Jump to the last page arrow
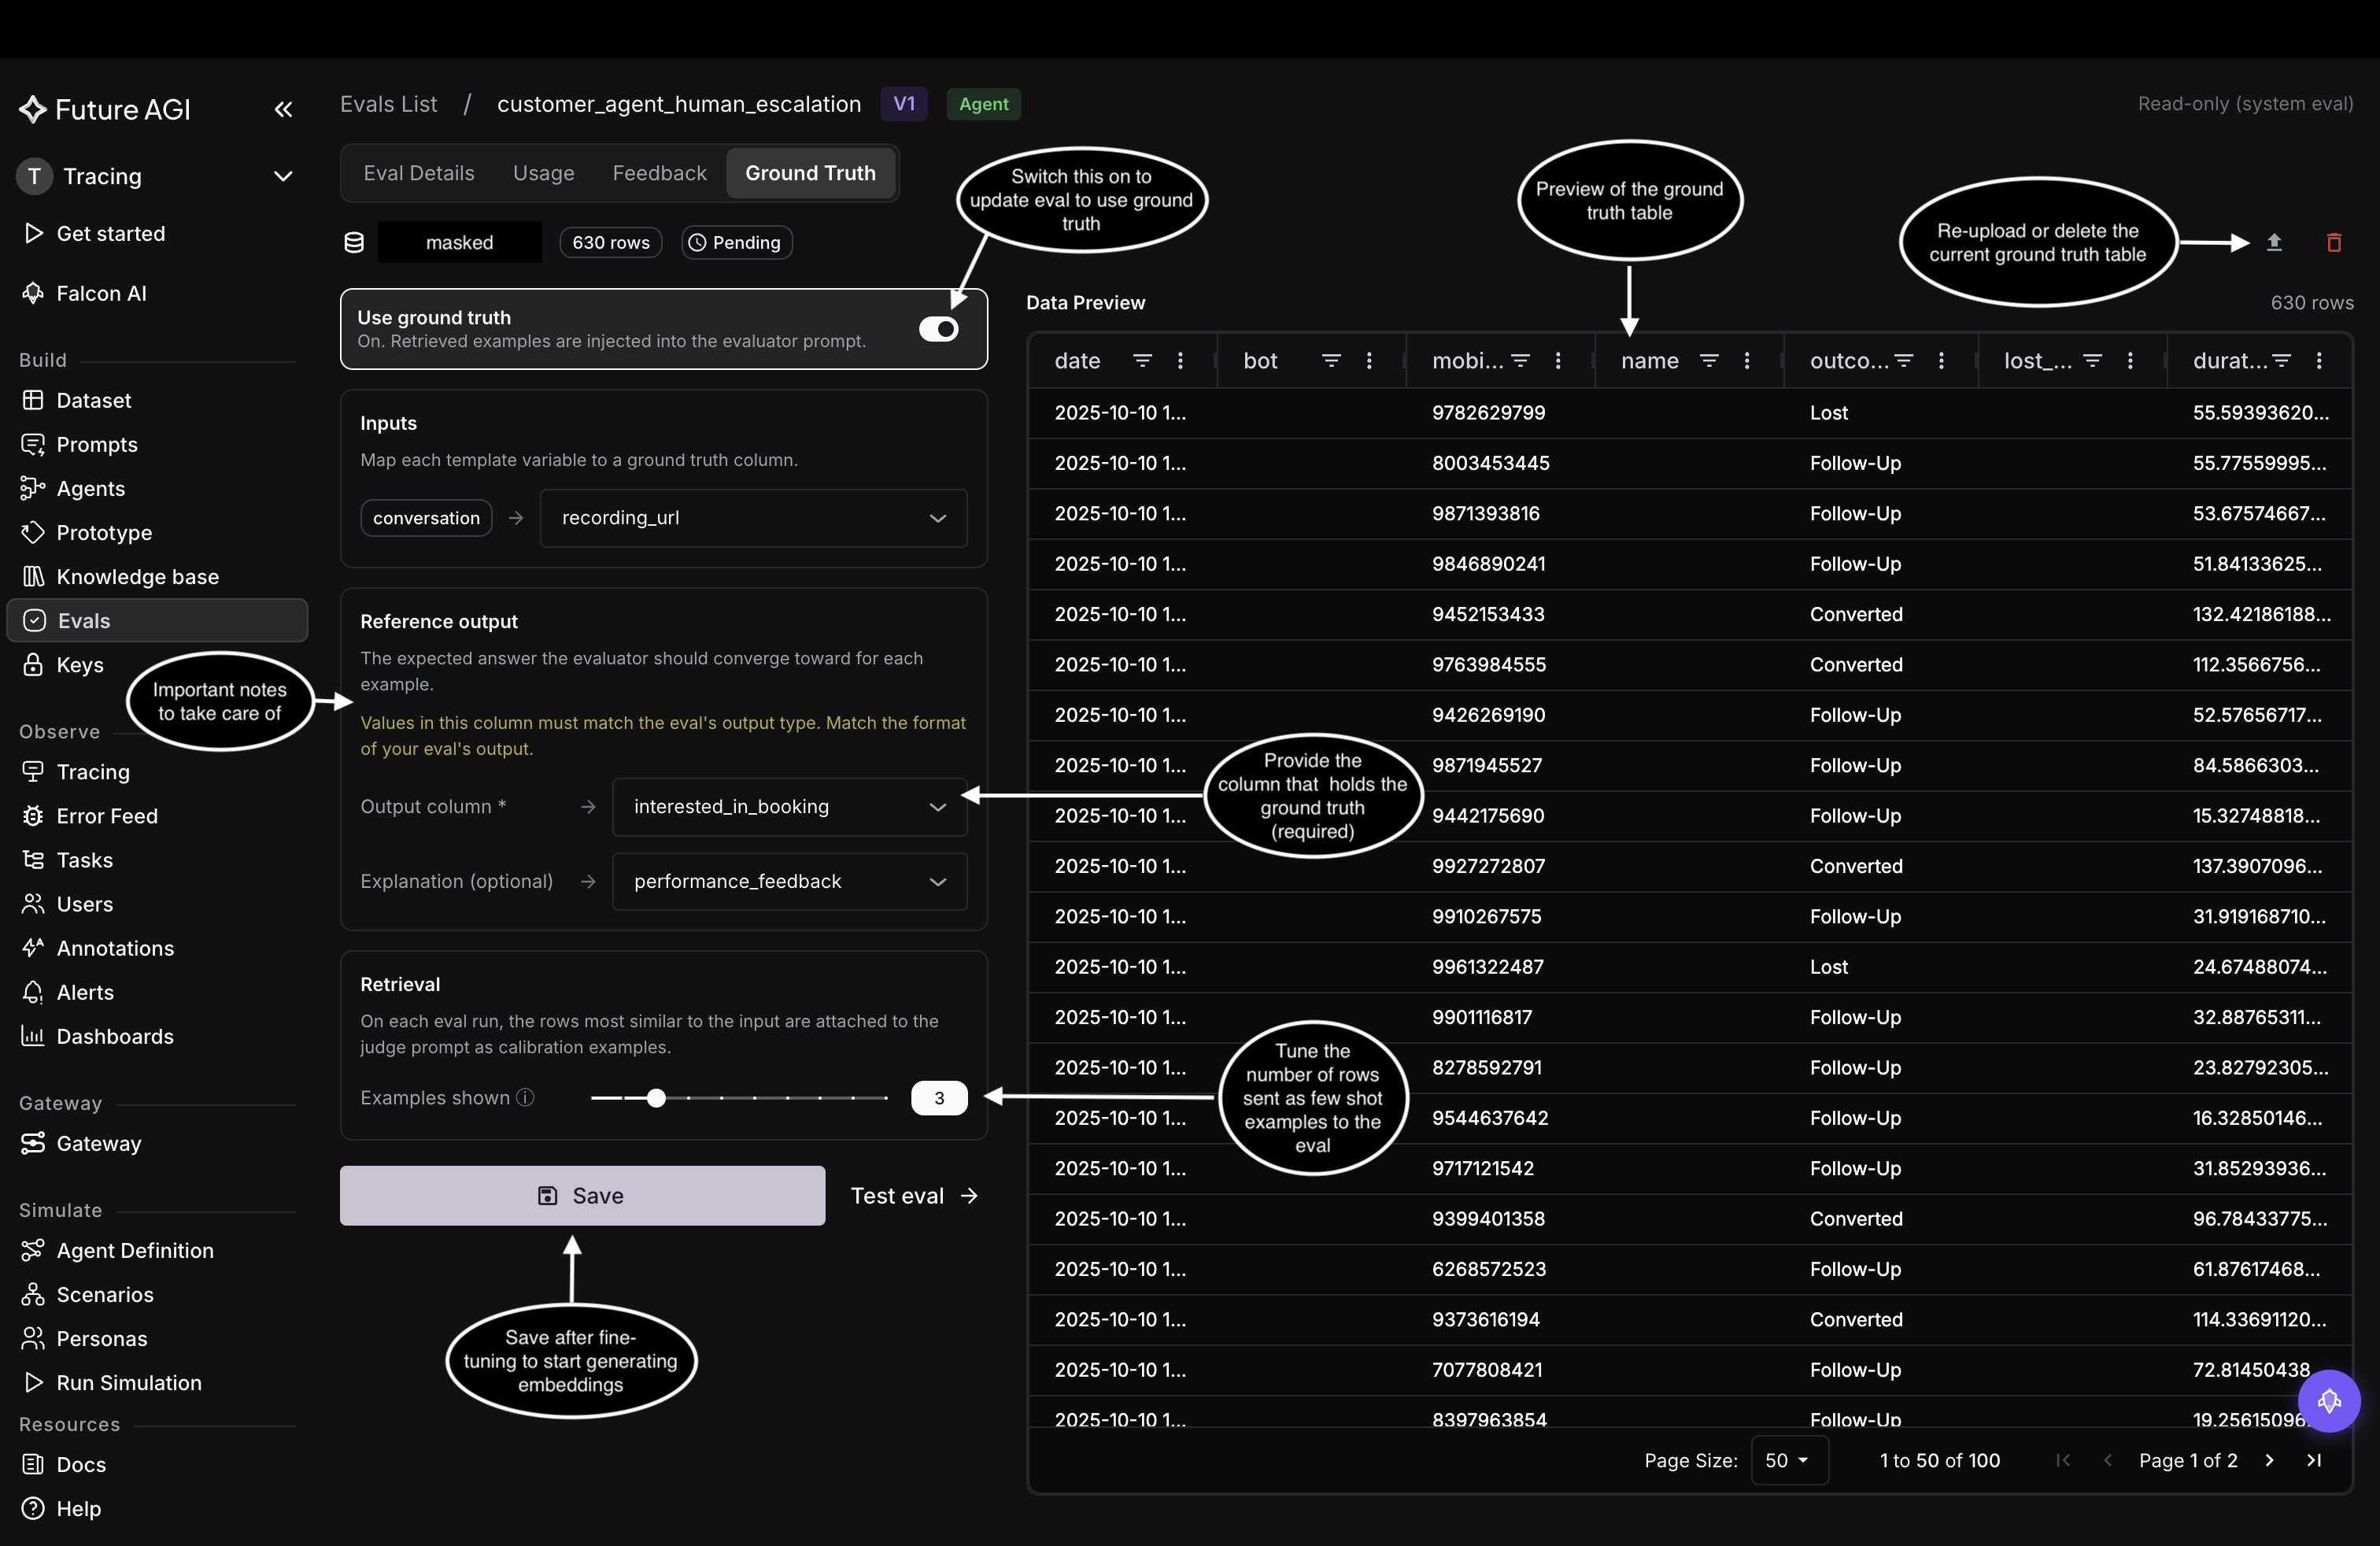The height and width of the screenshot is (1546, 2380). (x=2313, y=1460)
